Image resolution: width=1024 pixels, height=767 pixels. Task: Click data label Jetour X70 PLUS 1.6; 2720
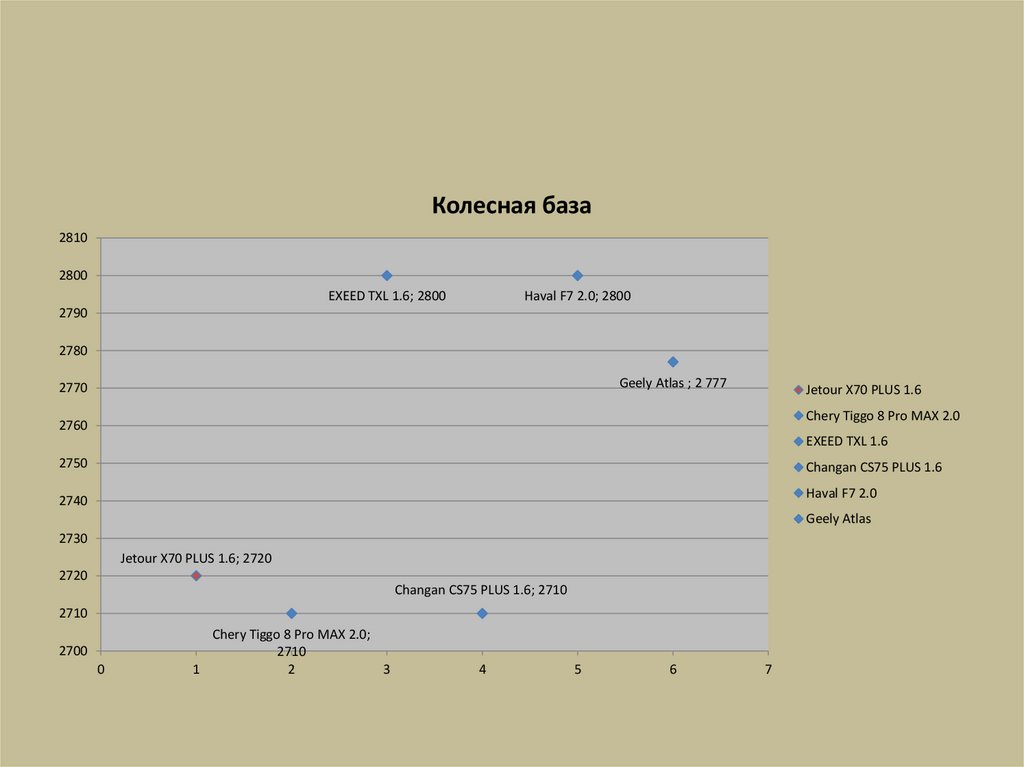tap(196, 559)
